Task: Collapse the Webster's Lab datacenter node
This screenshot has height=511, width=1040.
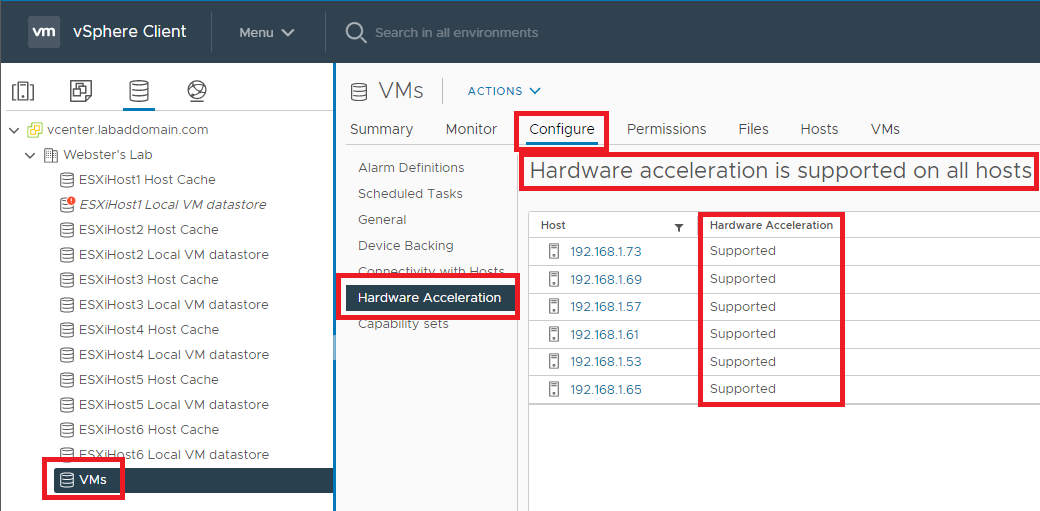Action: (31, 155)
